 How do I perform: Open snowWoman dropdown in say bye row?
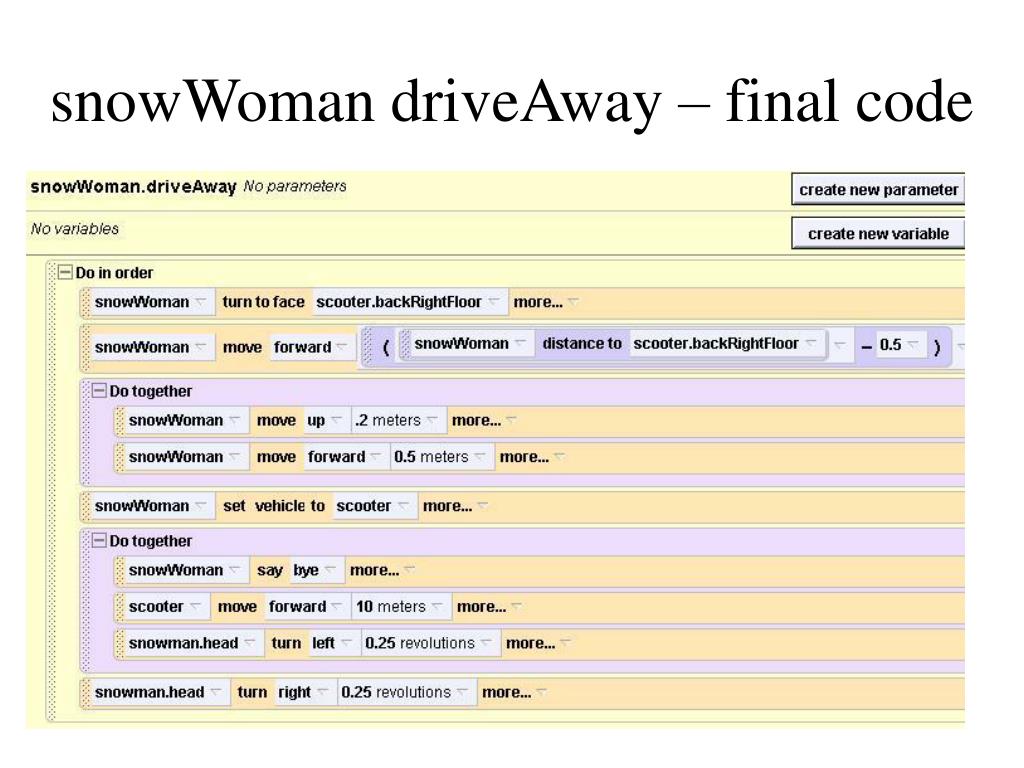coord(185,569)
